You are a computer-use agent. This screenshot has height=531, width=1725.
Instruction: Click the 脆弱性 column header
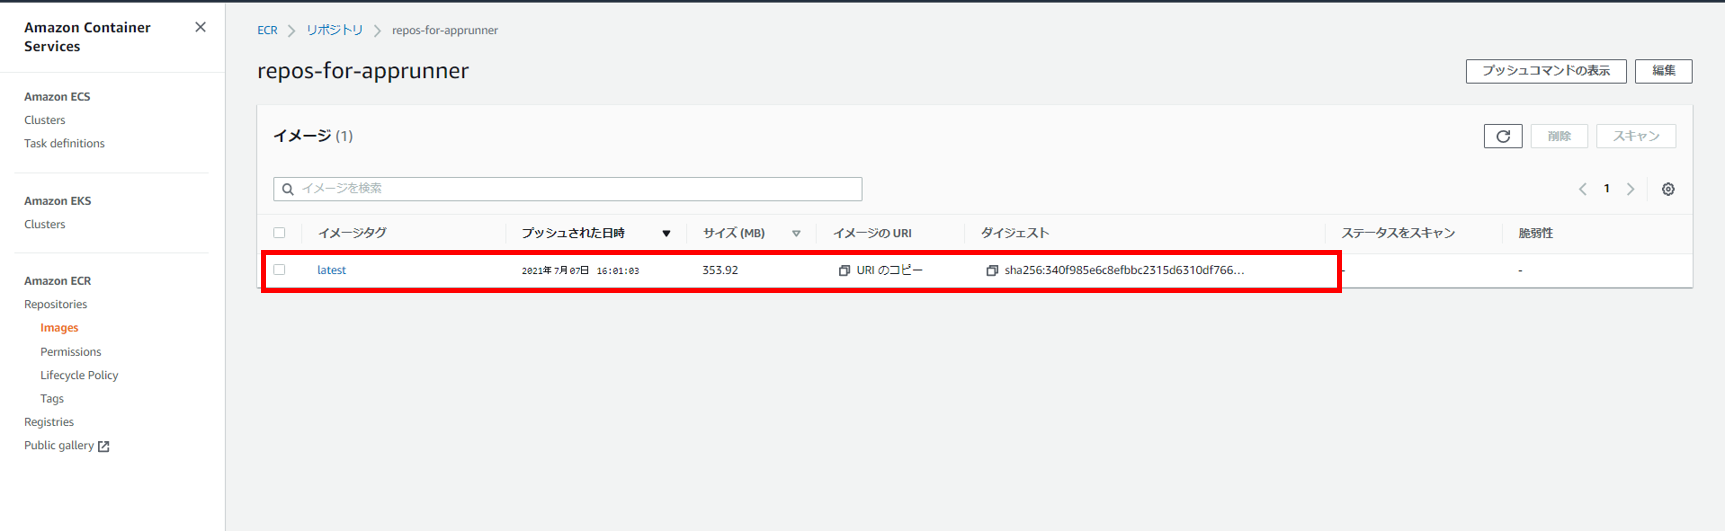[x=1535, y=233]
